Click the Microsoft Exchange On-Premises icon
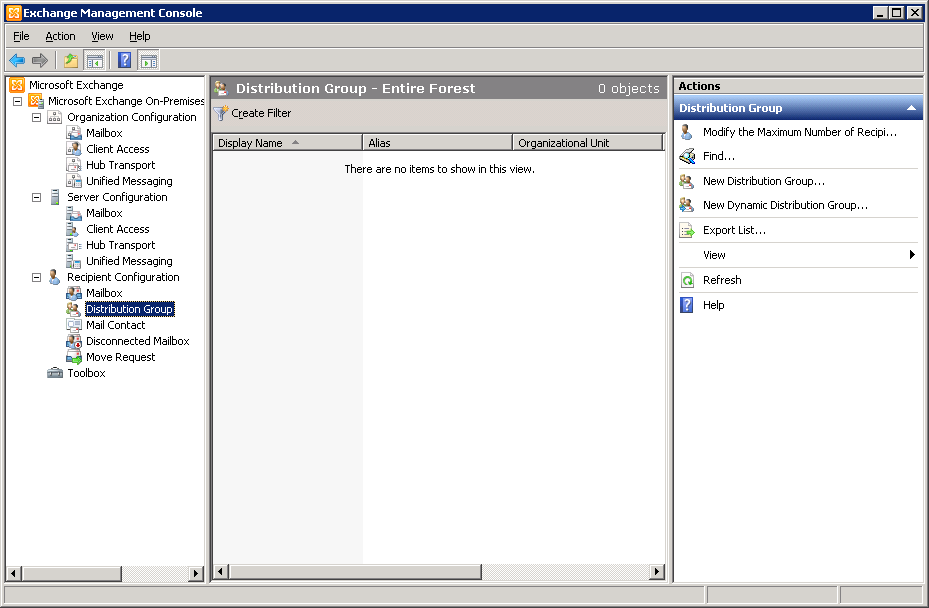The image size is (929, 608). pos(36,101)
